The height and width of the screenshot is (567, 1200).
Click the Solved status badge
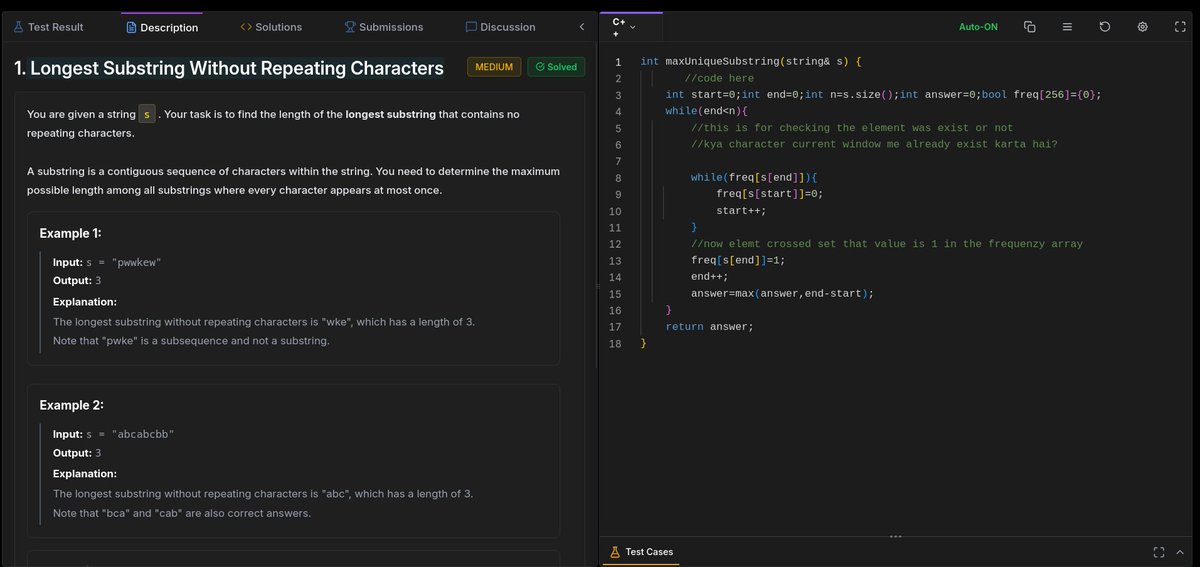coord(556,67)
